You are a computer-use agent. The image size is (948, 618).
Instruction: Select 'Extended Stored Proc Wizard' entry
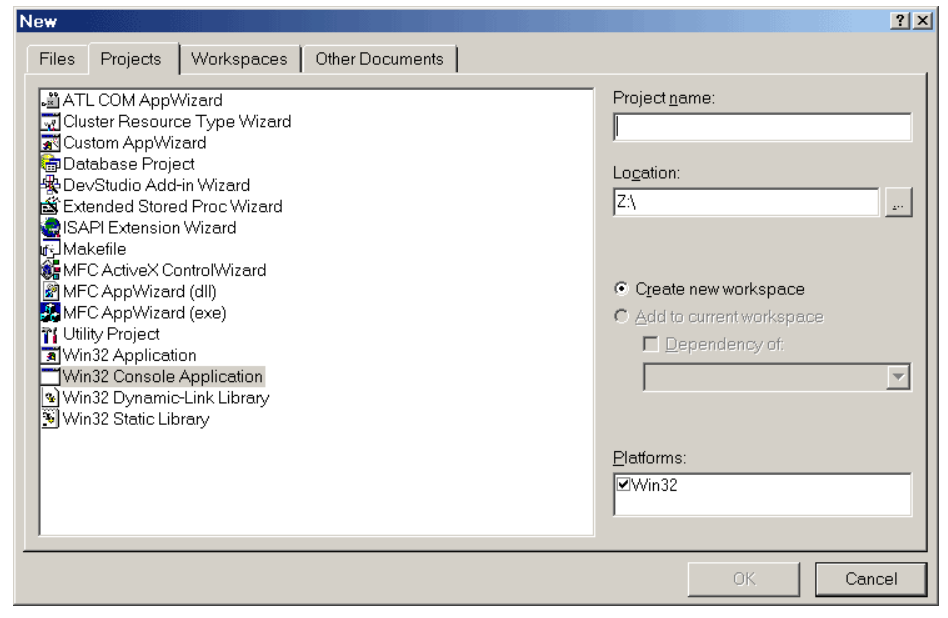[173, 206]
